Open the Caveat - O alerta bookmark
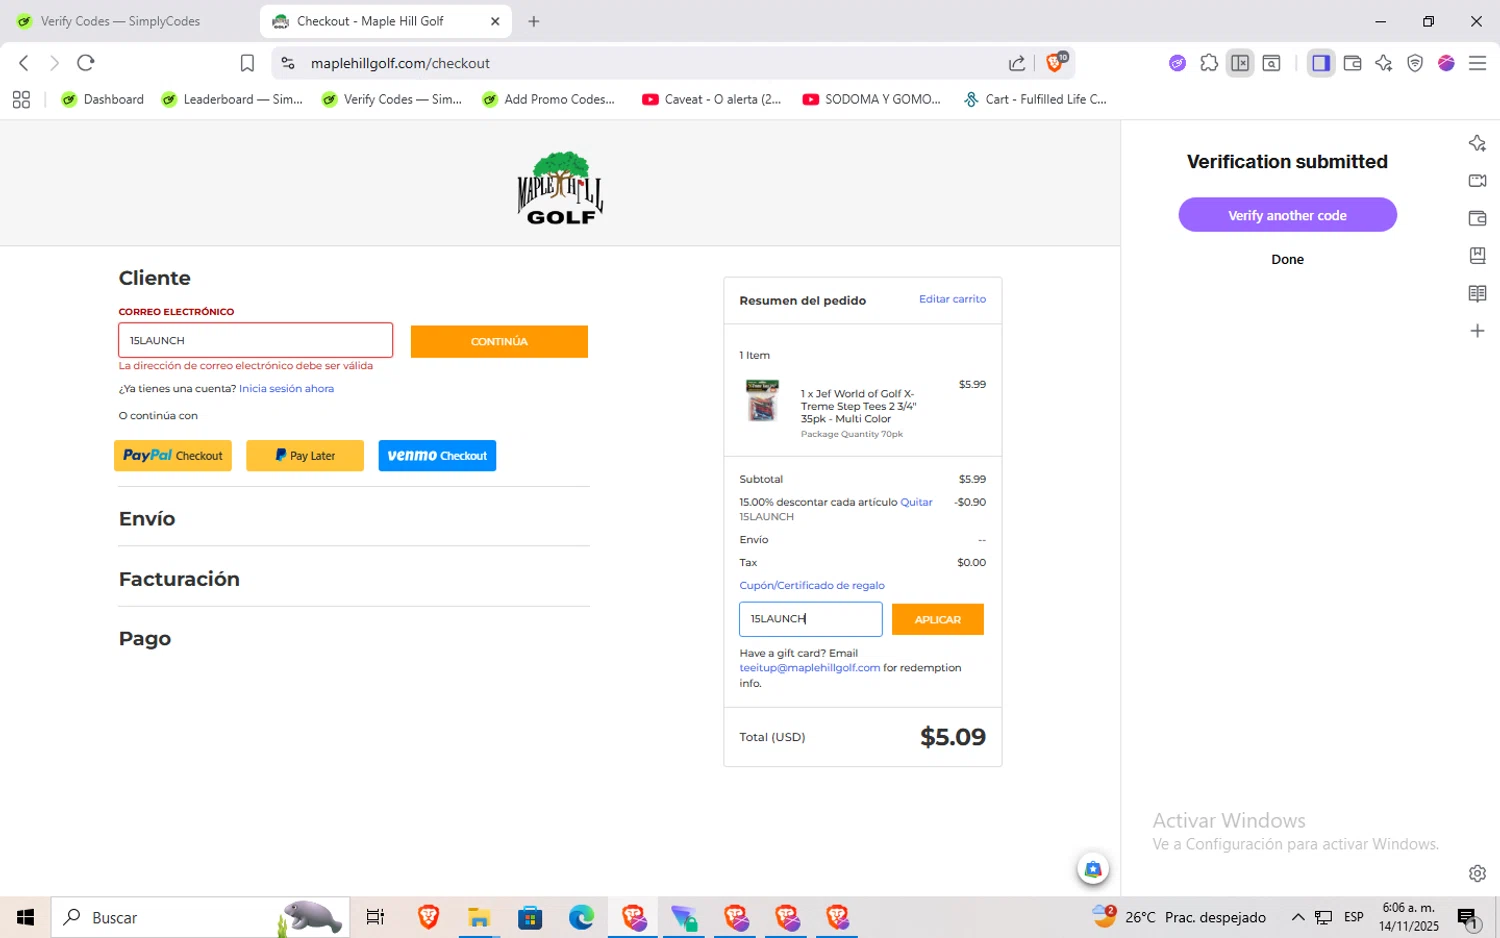The height and width of the screenshot is (938, 1500). pyautogui.click(x=712, y=99)
